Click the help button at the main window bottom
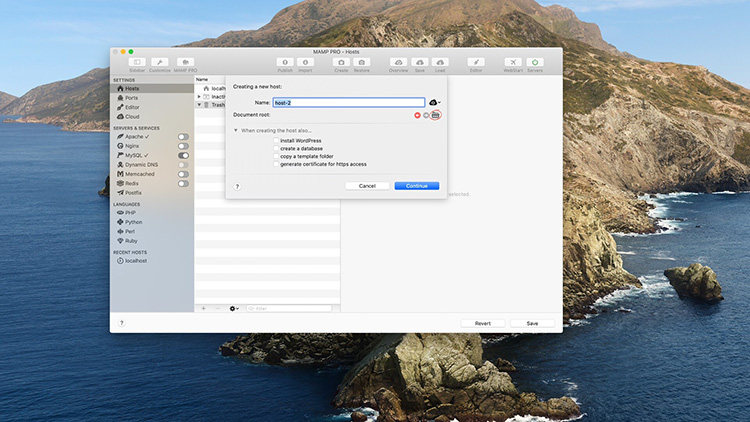This screenshot has height=422, width=750. [x=121, y=323]
